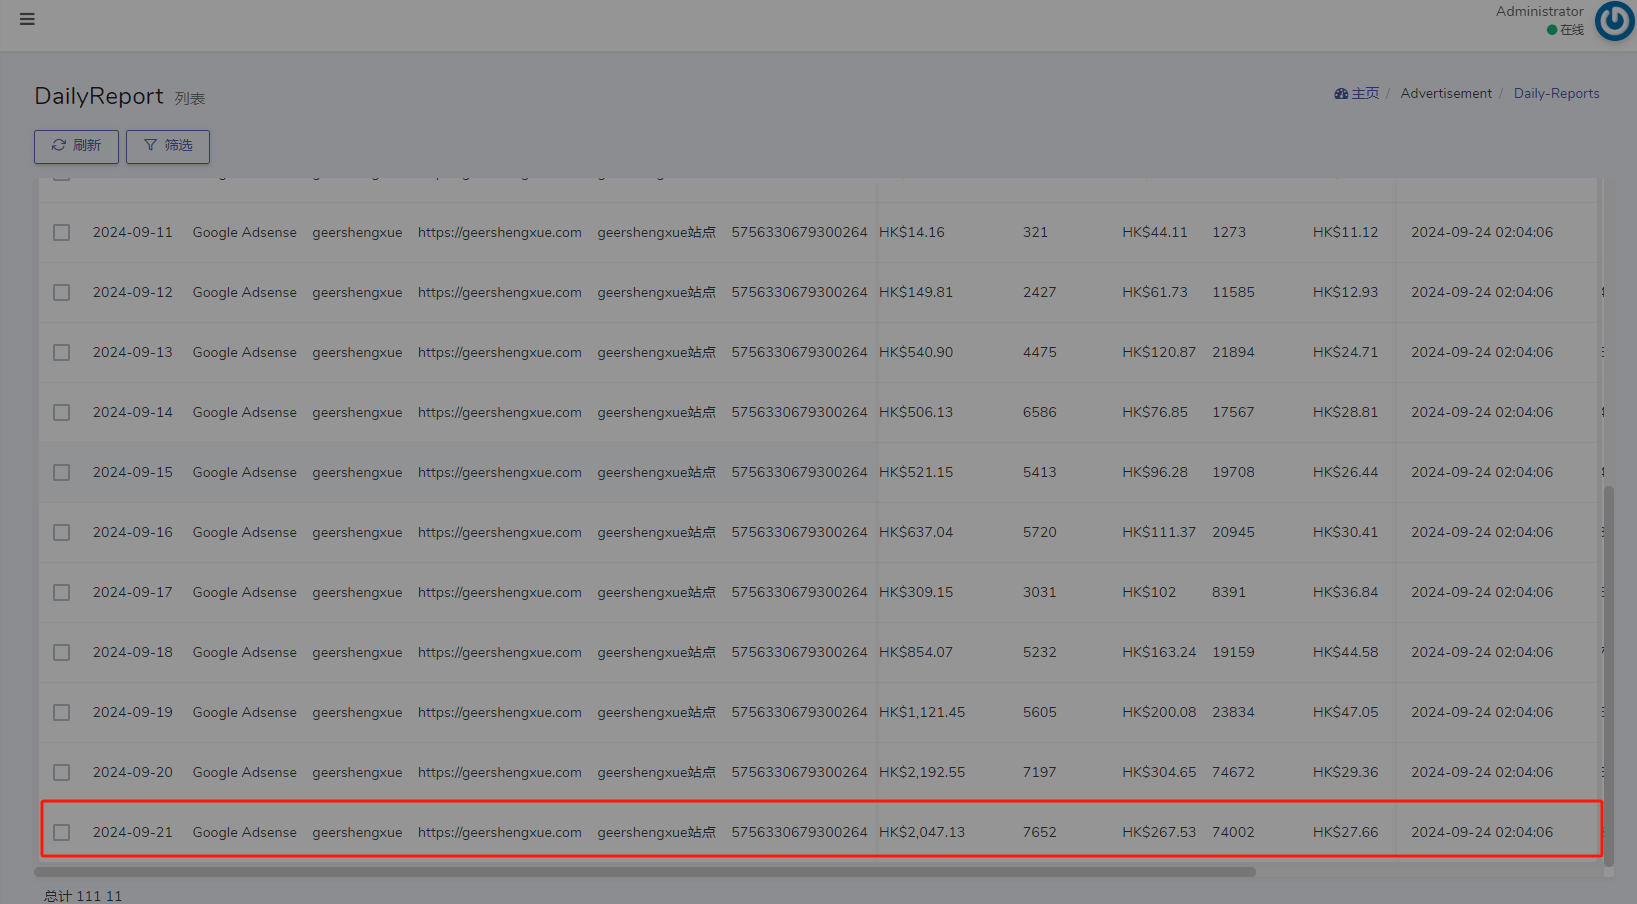The height and width of the screenshot is (904, 1637).
Task: Click earnings HK$521.15
Action: (x=916, y=472)
